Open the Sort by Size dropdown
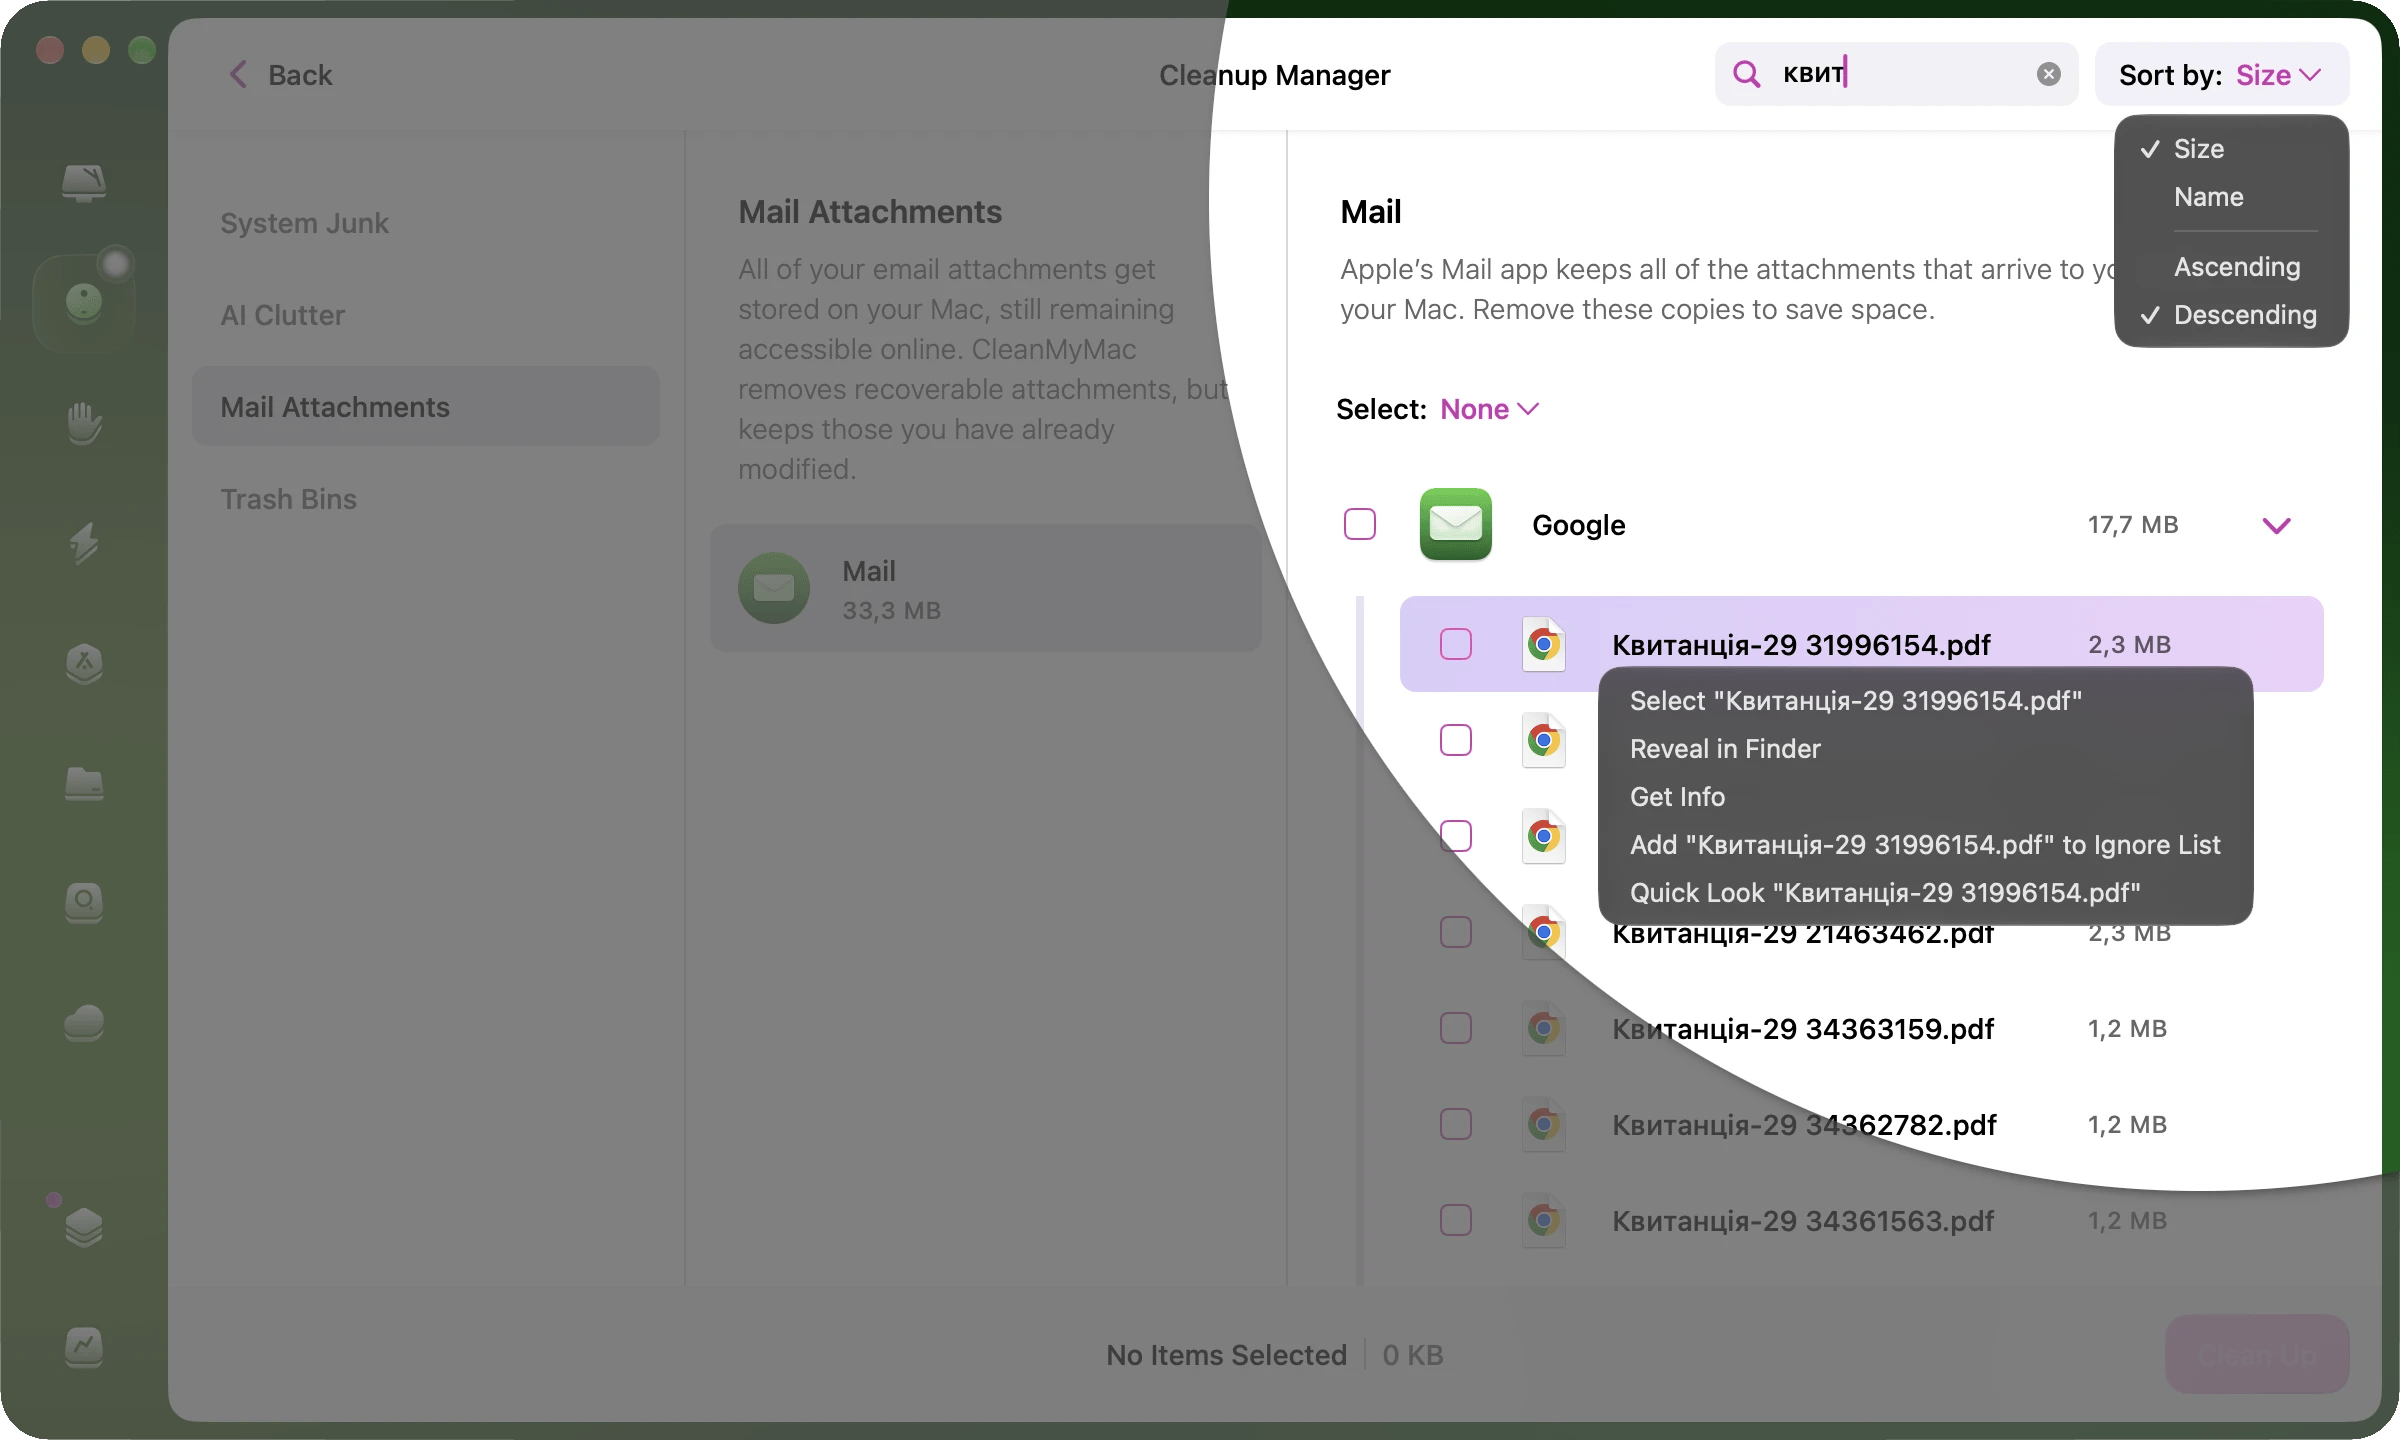Screen dimensions: 2400x1440 pyautogui.click(x=2222, y=75)
